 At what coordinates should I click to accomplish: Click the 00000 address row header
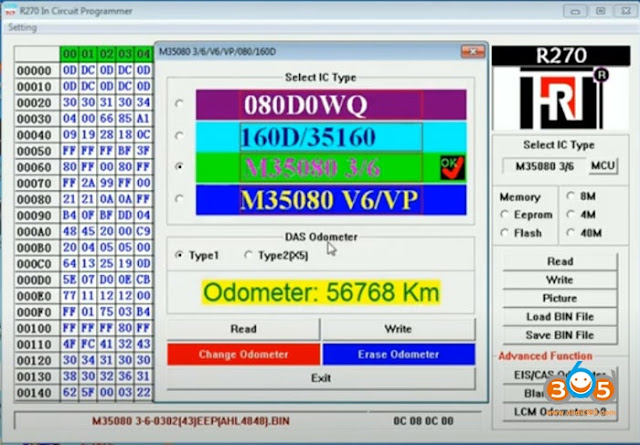37,71
